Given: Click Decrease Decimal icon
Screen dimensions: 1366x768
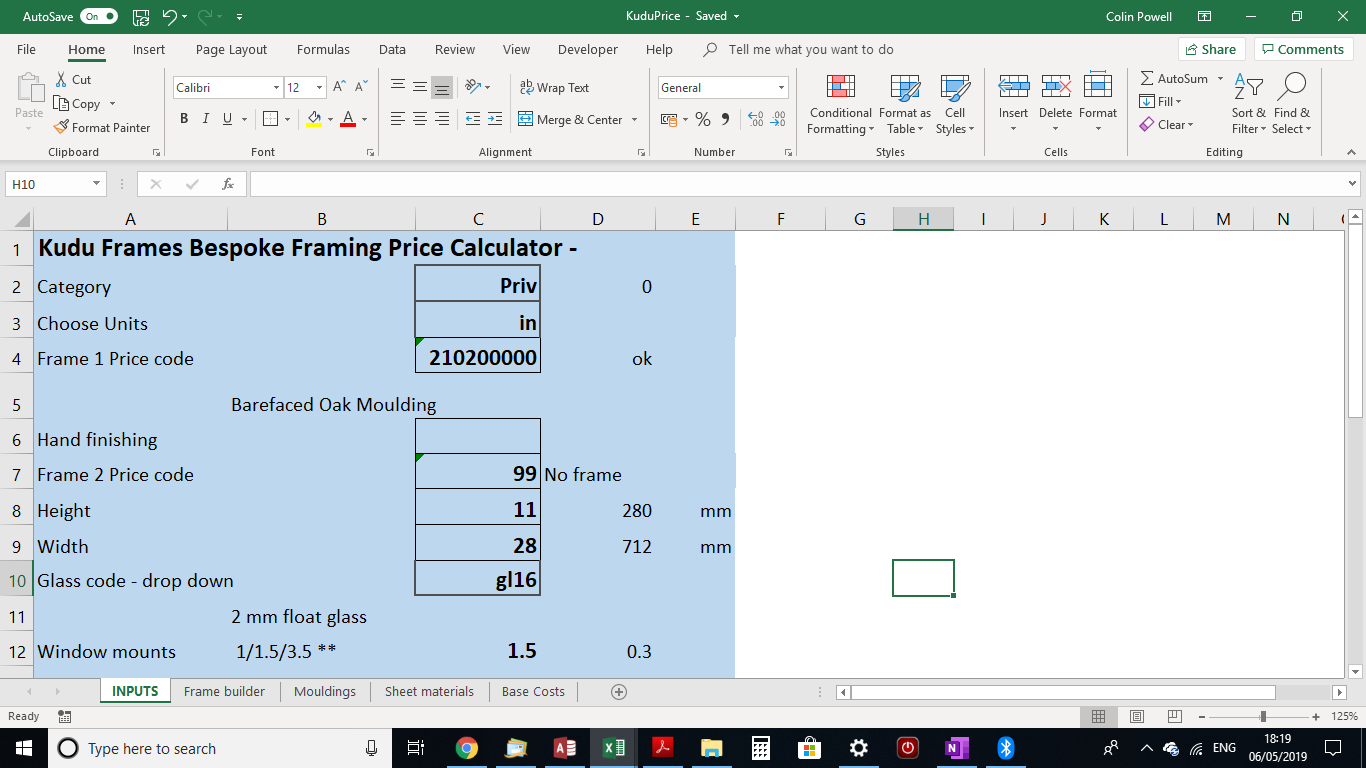Looking at the screenshot, I should click(778, 119).
